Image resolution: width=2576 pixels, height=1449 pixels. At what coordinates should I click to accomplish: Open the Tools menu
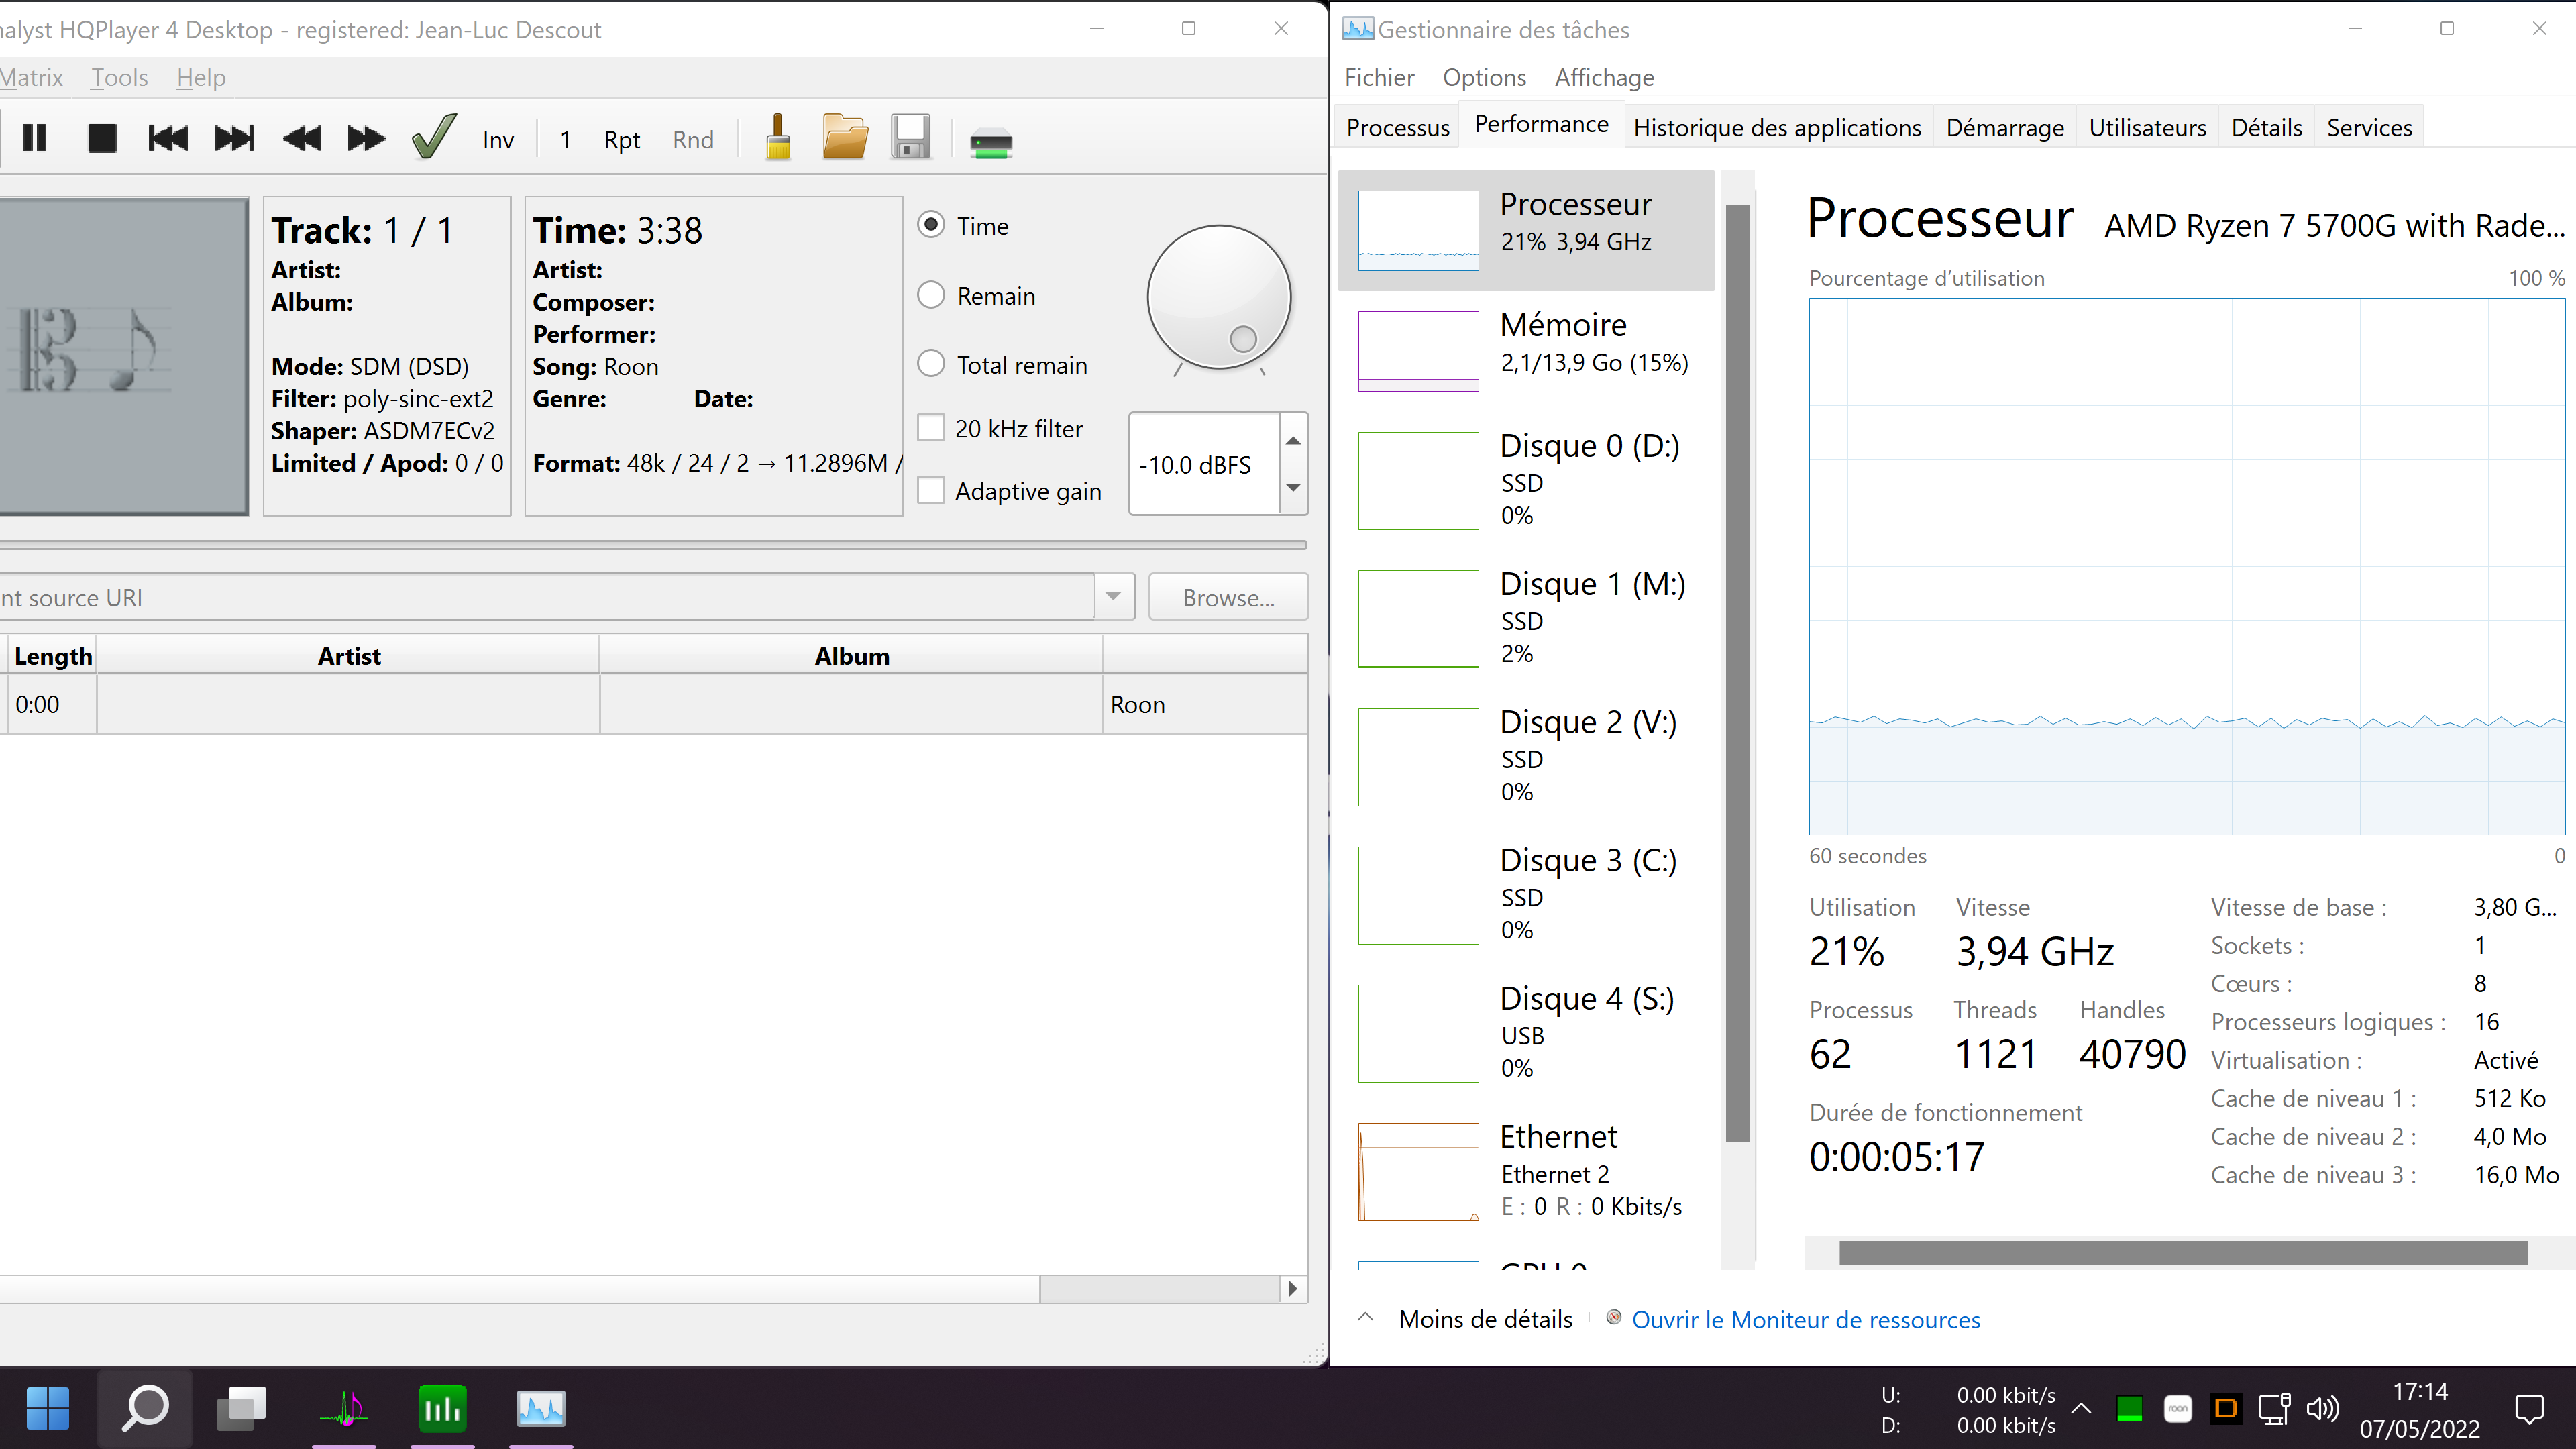119,77
